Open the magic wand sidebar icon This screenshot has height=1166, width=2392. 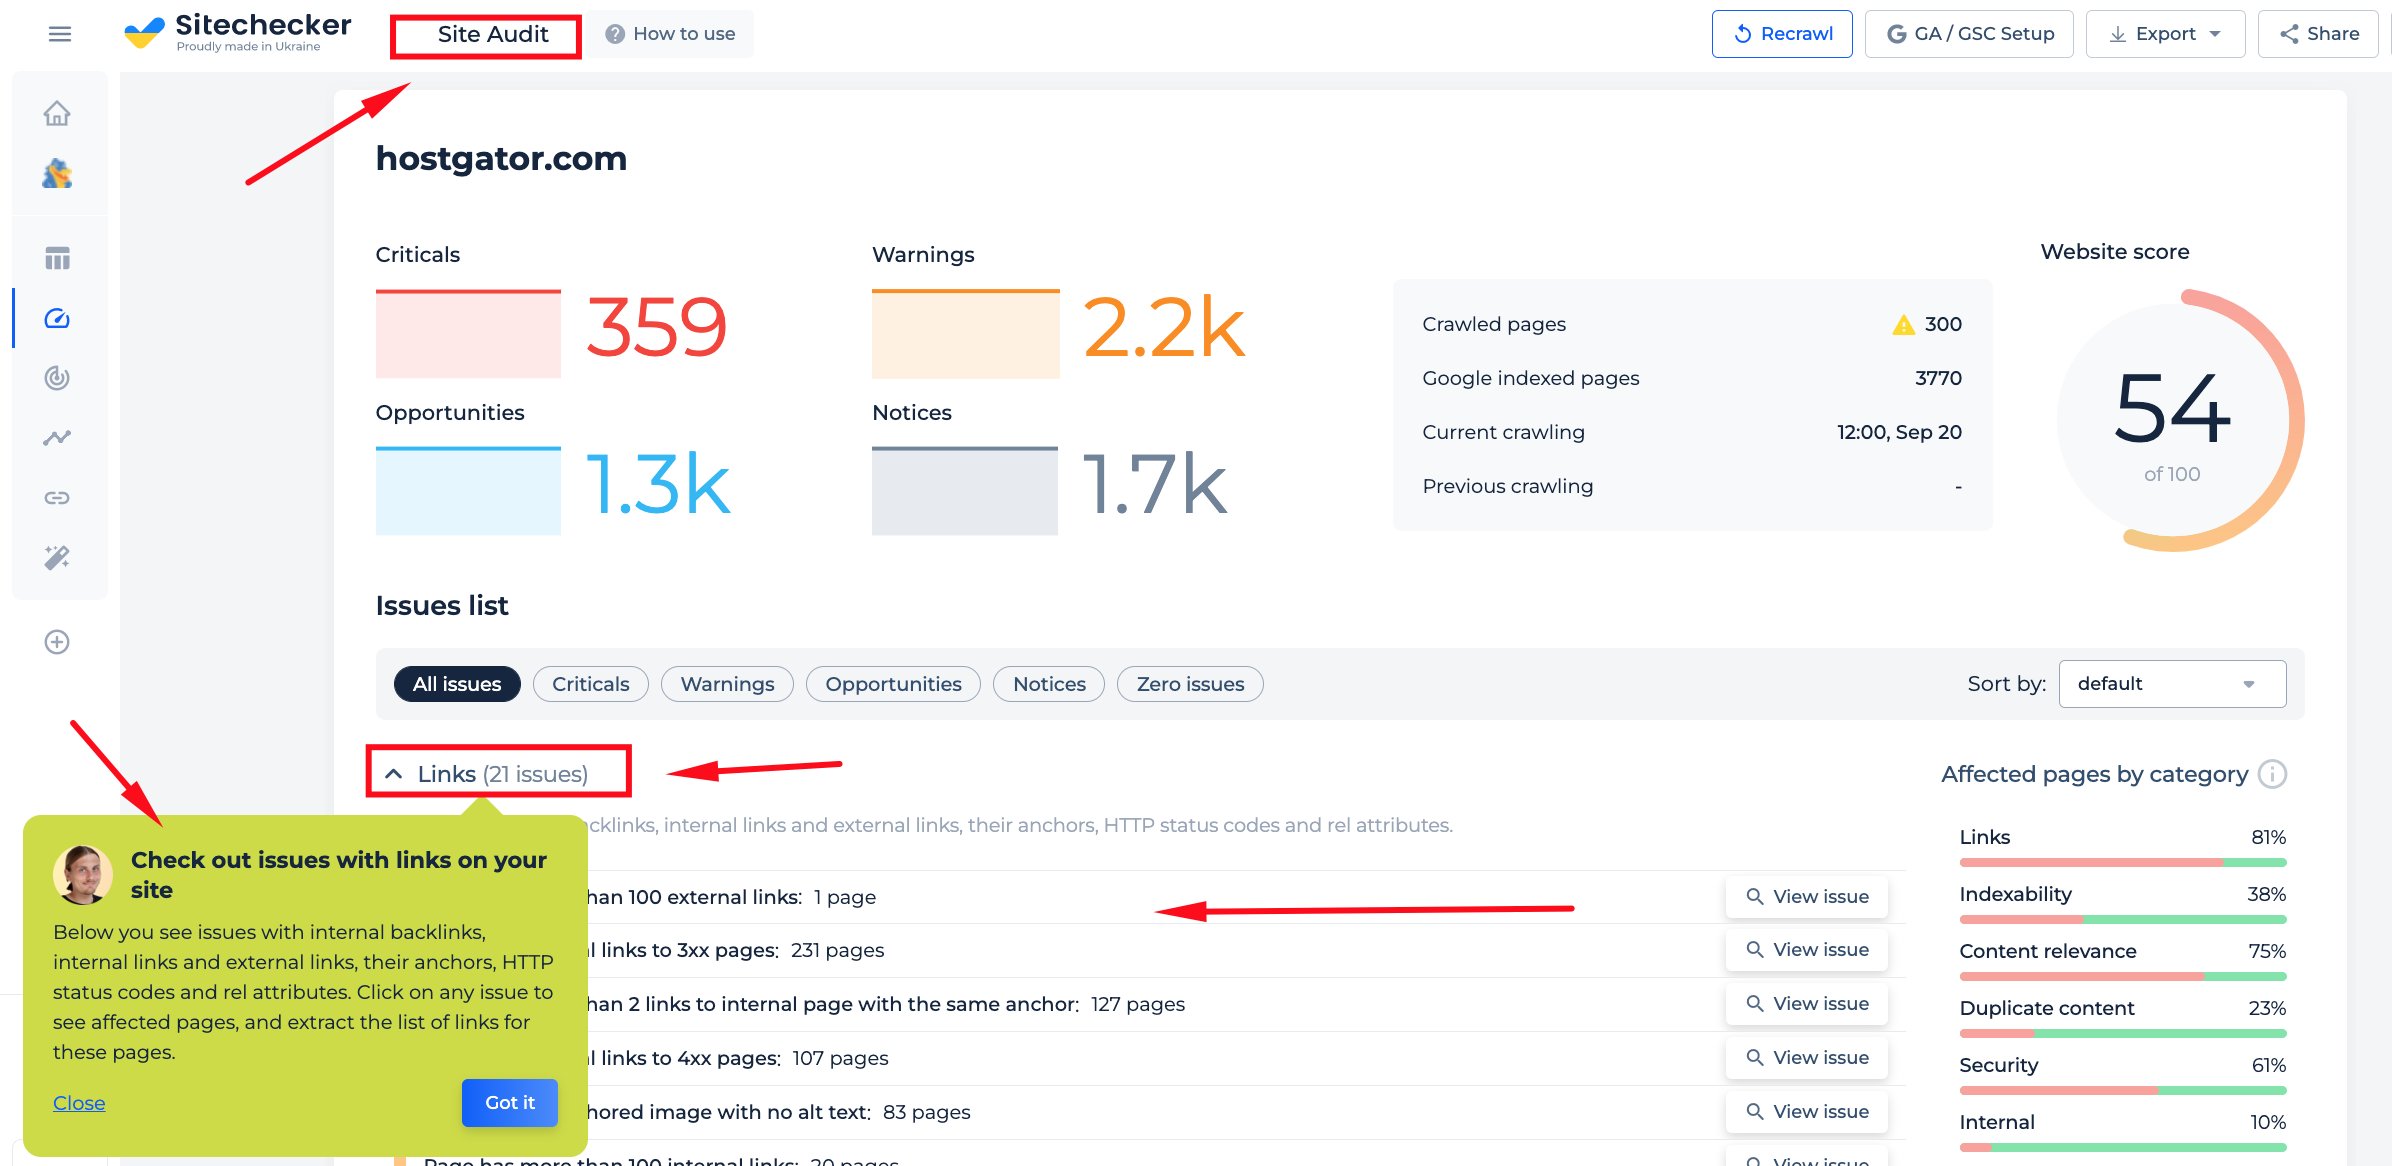57,558
